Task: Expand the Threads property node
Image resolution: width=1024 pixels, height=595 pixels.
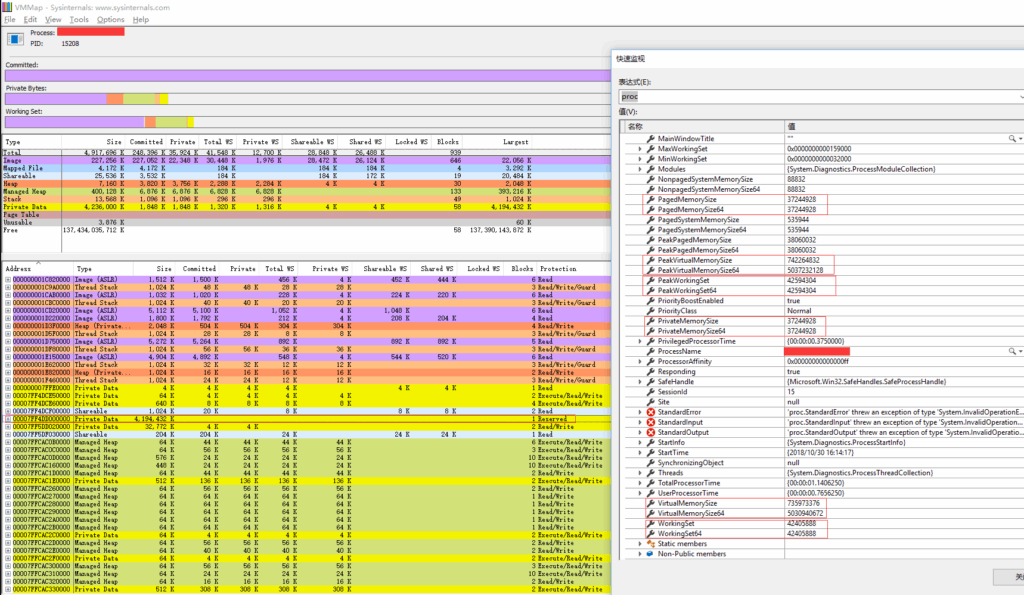Action: [x=640, y=474]
